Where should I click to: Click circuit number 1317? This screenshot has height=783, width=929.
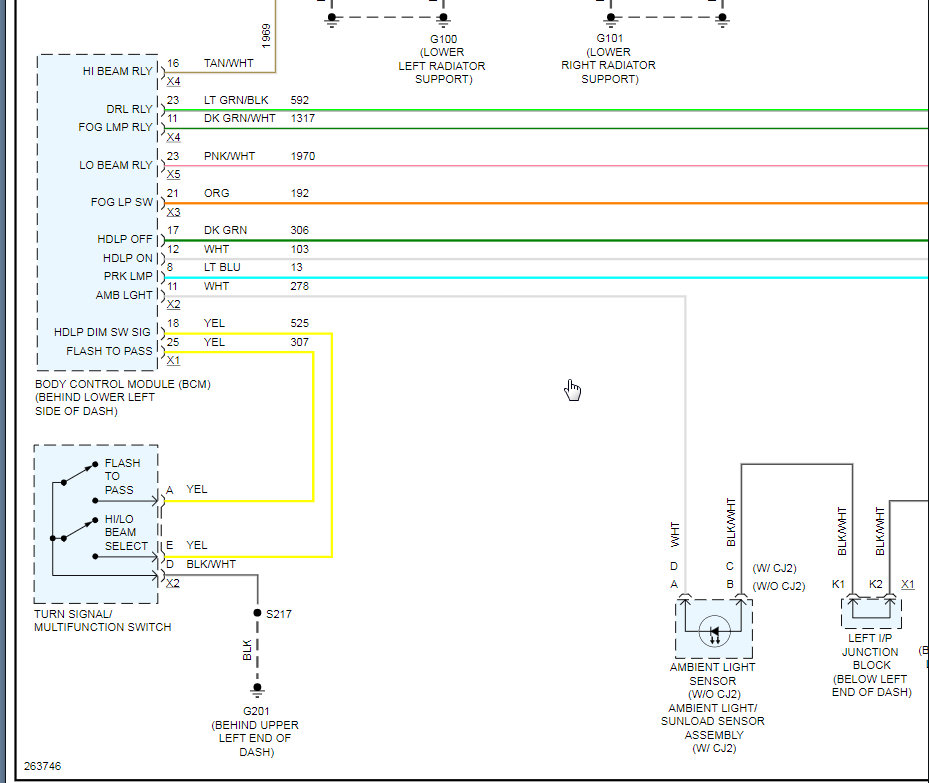[x=303, y=118]
